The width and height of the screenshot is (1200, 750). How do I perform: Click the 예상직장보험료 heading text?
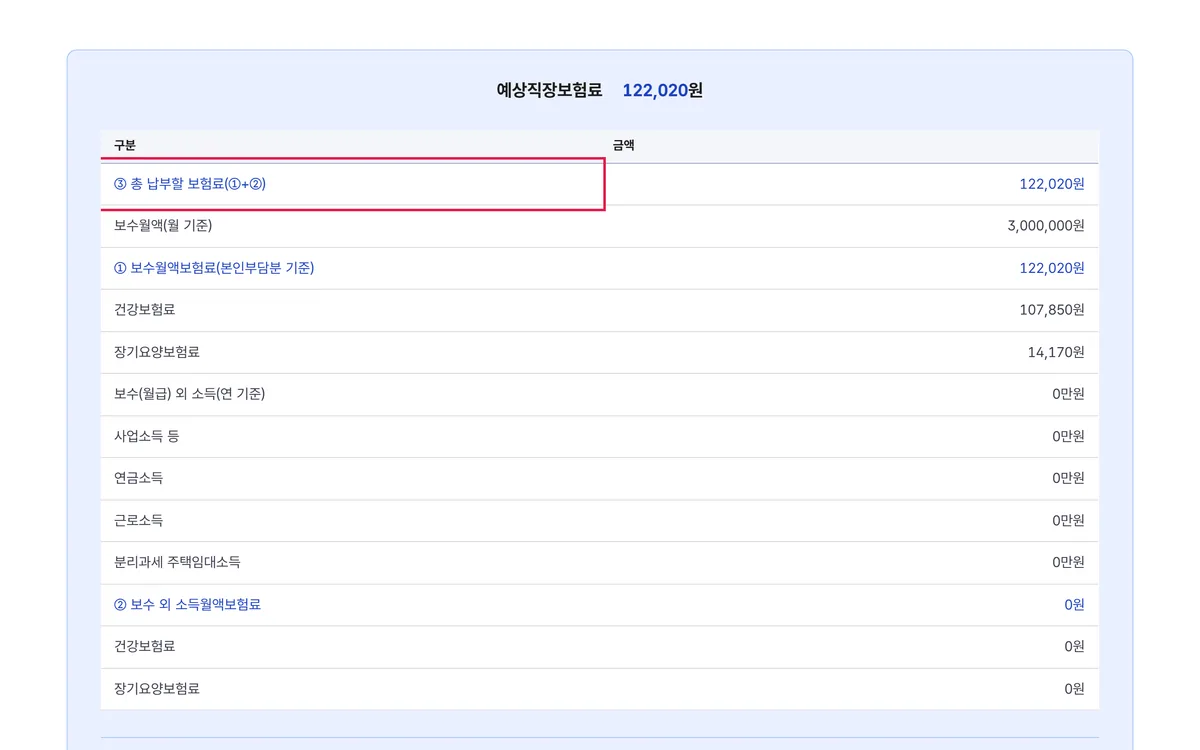pyautogui.click(x=549, y=90)
